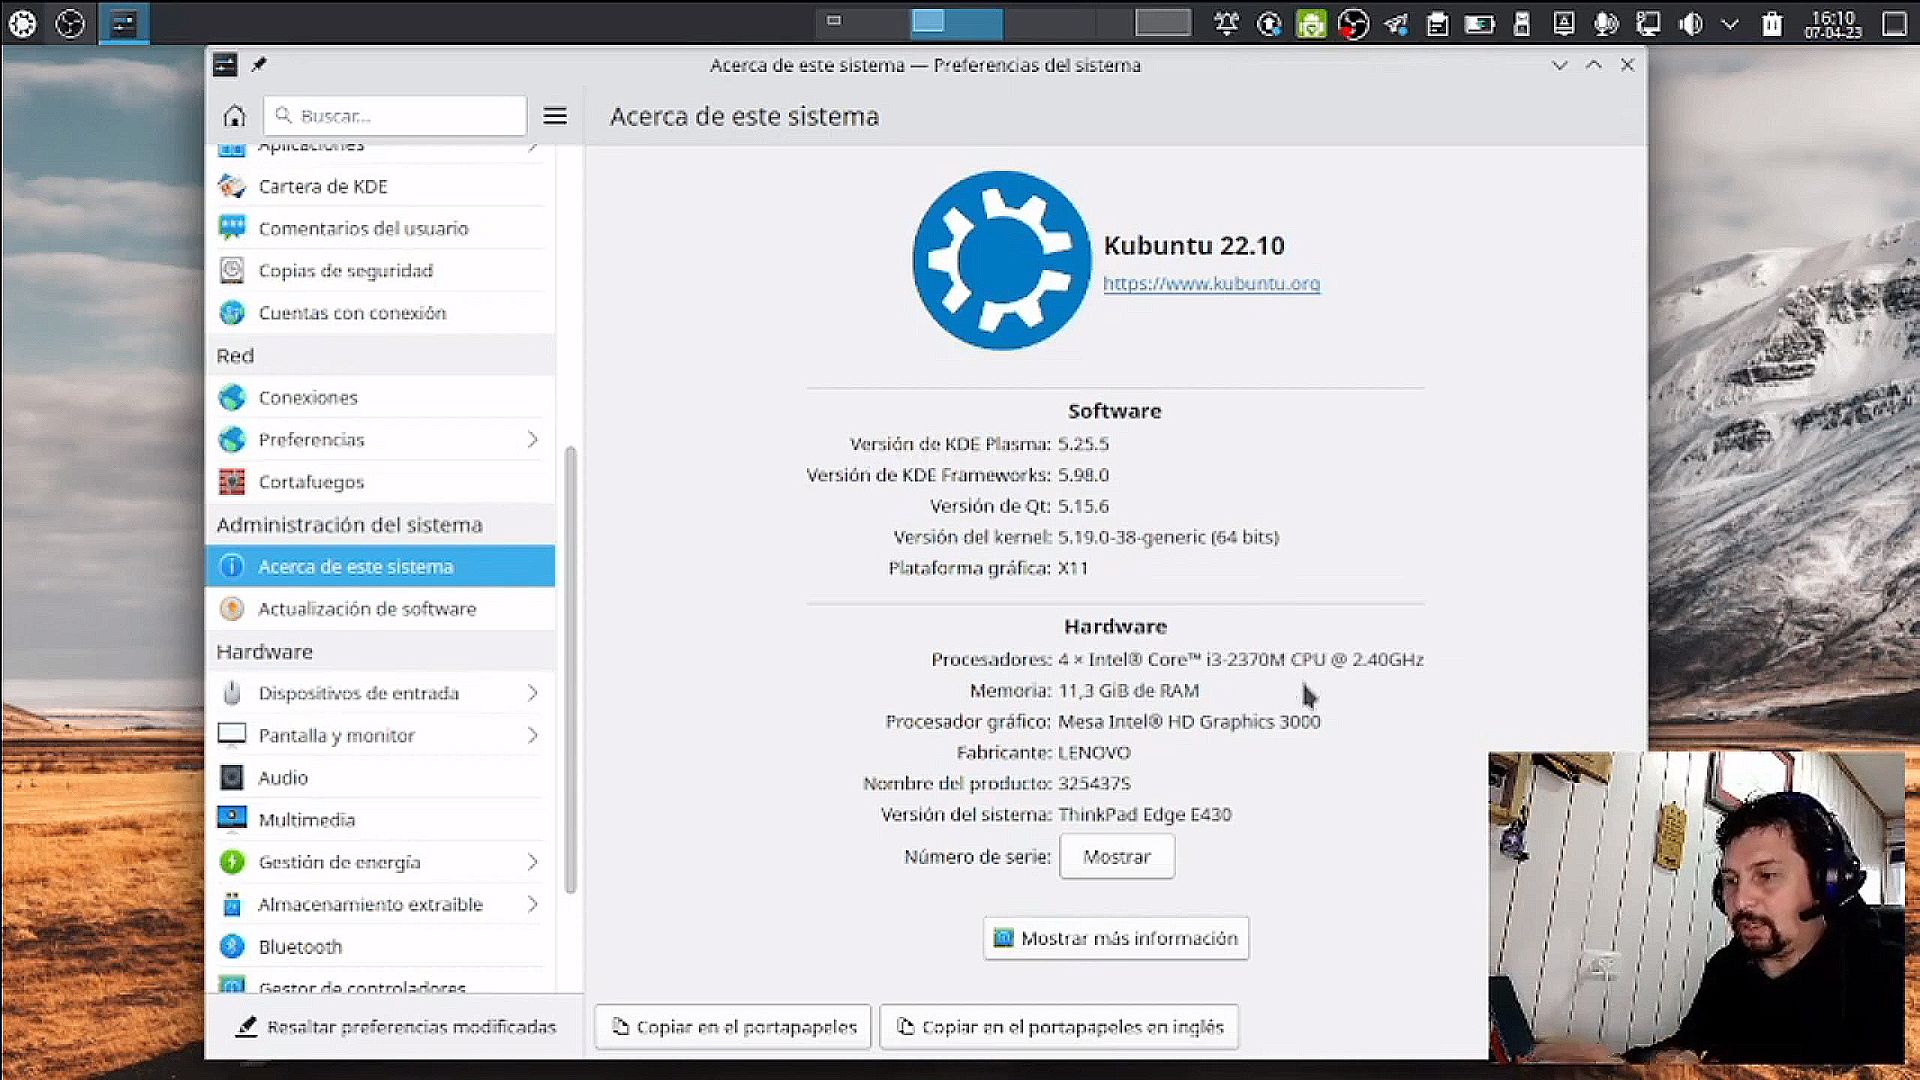Image resolution: width=1920 pixels, height=1080 pixels.
Task: Click the Kubuntu gear logo
Action: point(1001,260)
